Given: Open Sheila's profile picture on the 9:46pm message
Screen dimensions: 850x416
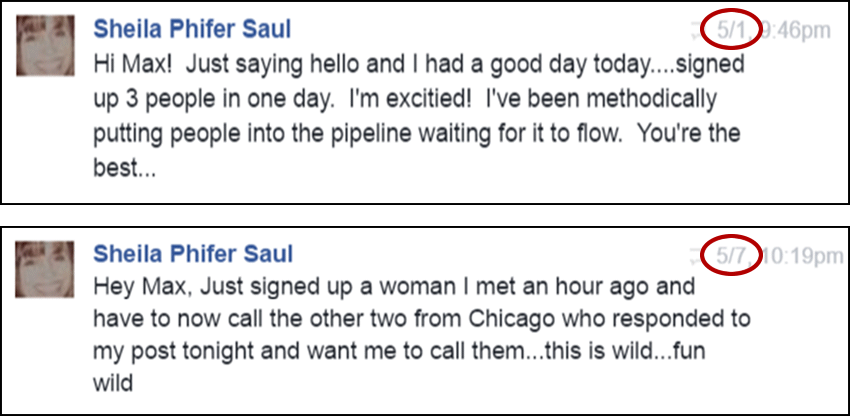Looking at the screenshot, I should (x=47, y=45).
